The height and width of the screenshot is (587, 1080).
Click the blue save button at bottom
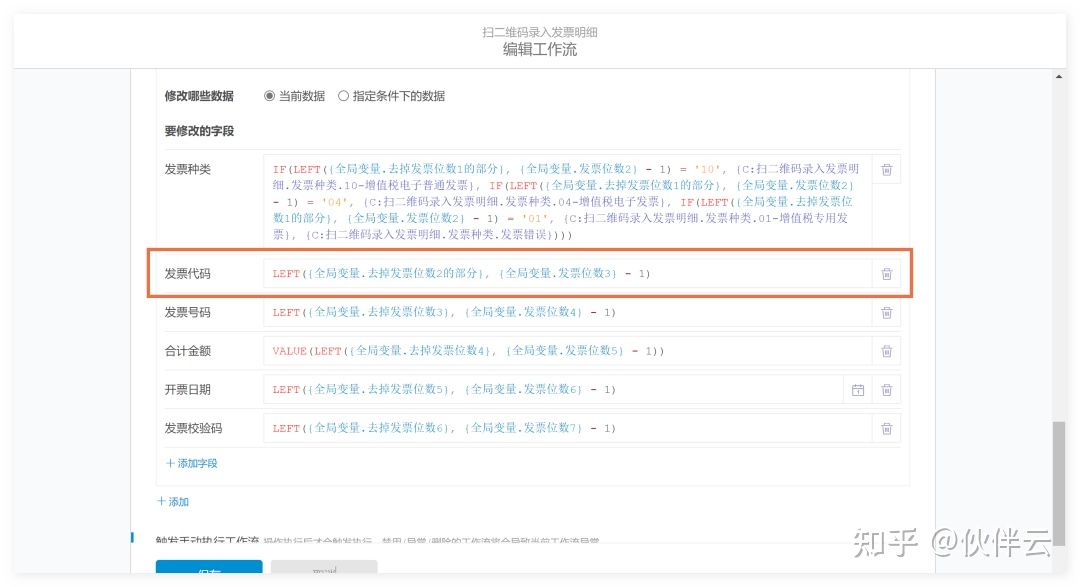tap(209, 570)
